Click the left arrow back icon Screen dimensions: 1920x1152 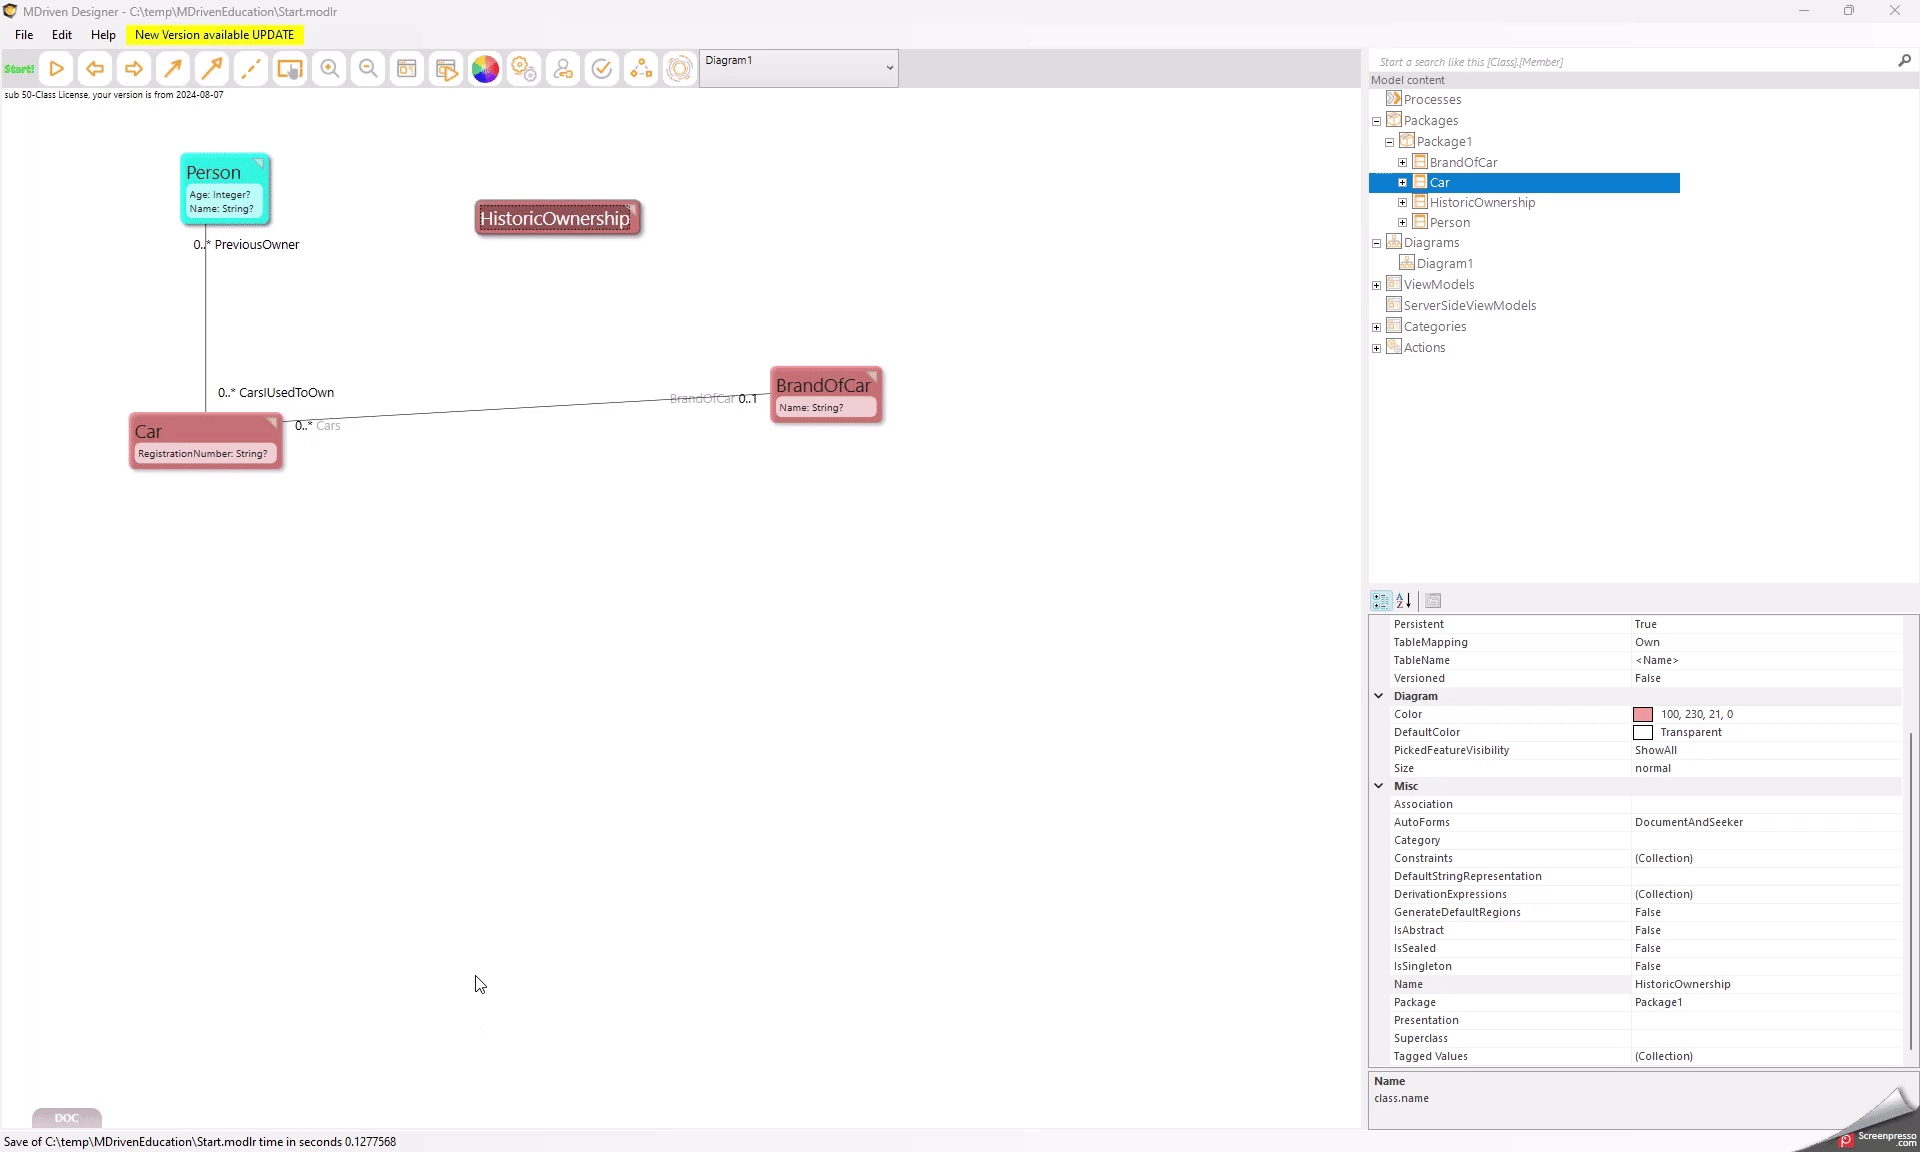tap(95, 69)
